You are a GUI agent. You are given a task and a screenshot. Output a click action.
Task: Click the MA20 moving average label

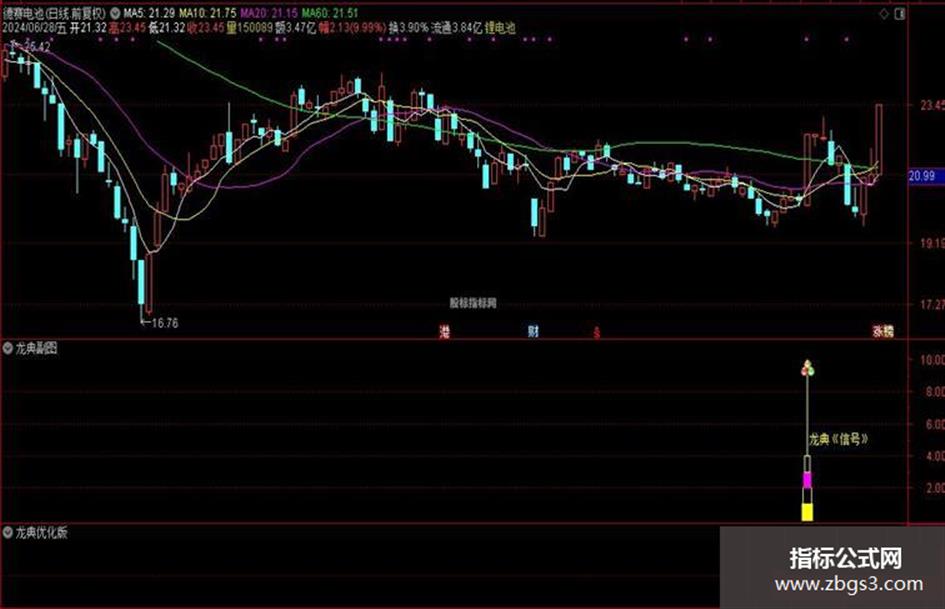click(269, 13)
